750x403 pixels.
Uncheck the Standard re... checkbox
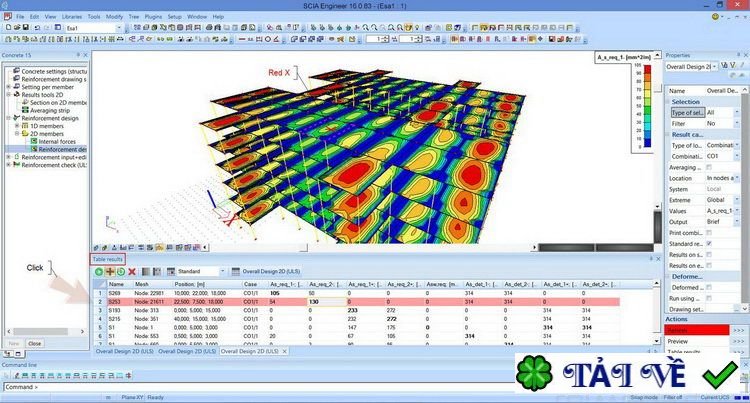[709, 244]
